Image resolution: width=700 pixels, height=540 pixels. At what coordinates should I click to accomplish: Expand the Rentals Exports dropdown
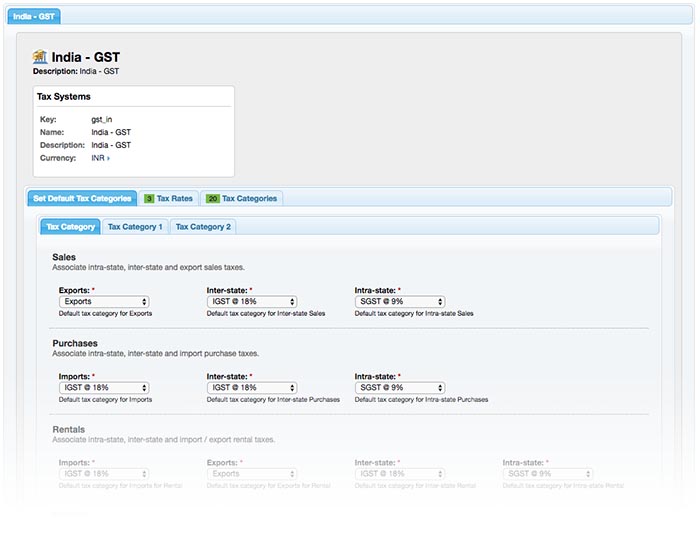coord(252,474)
